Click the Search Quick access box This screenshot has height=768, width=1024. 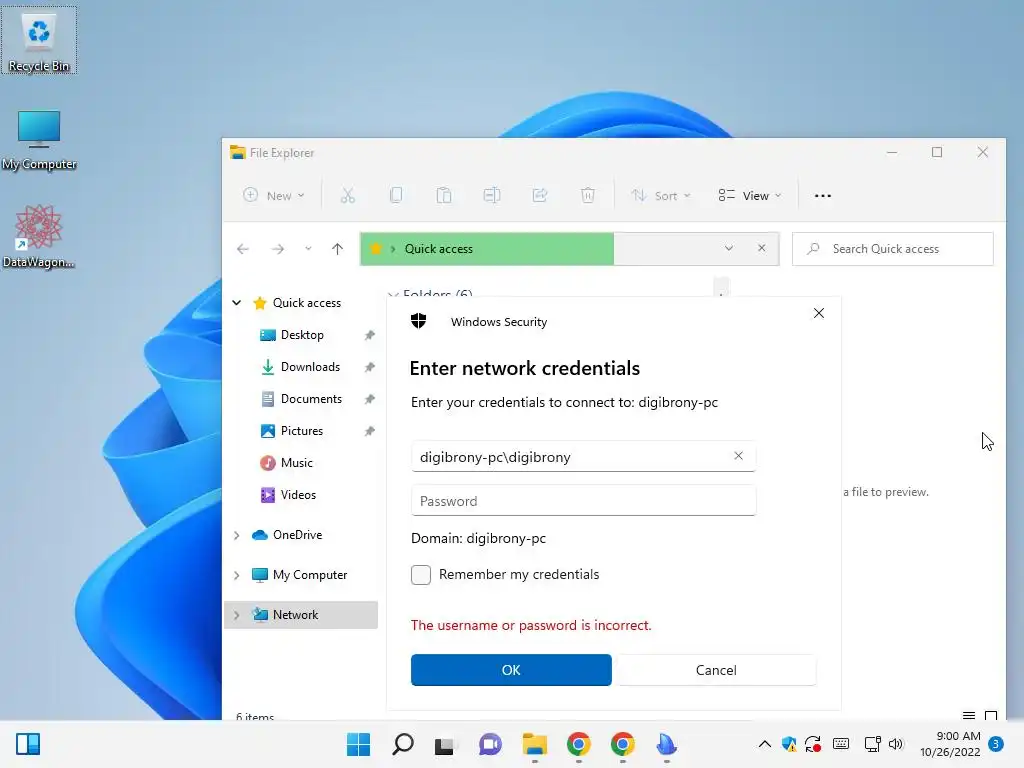(893, 249)
